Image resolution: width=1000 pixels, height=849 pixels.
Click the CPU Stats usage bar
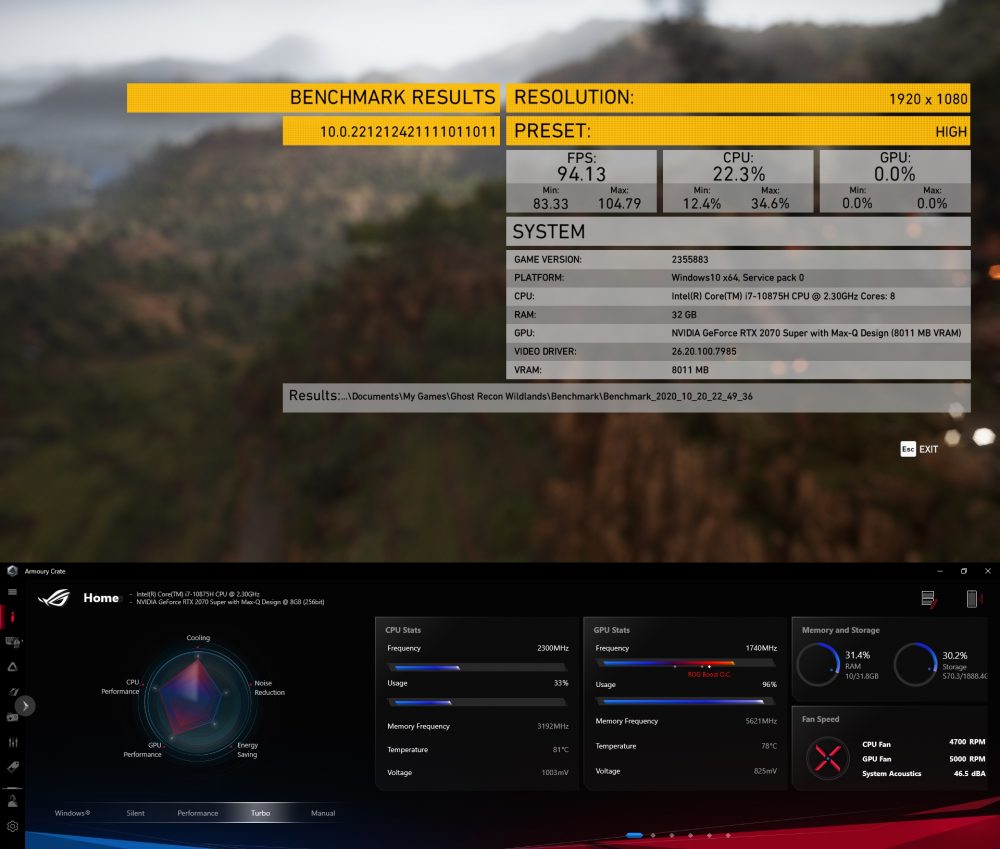[477, 702]
